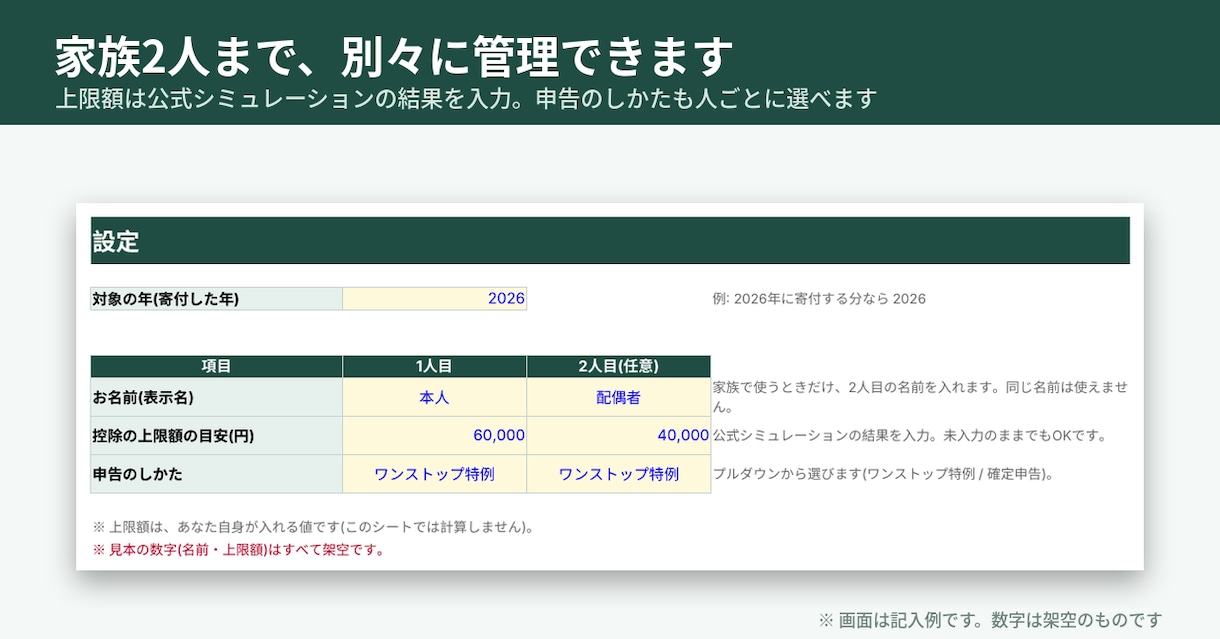Click the gray note ※ 上限額は、あなた自身が入れる値です

pos(313,527)
